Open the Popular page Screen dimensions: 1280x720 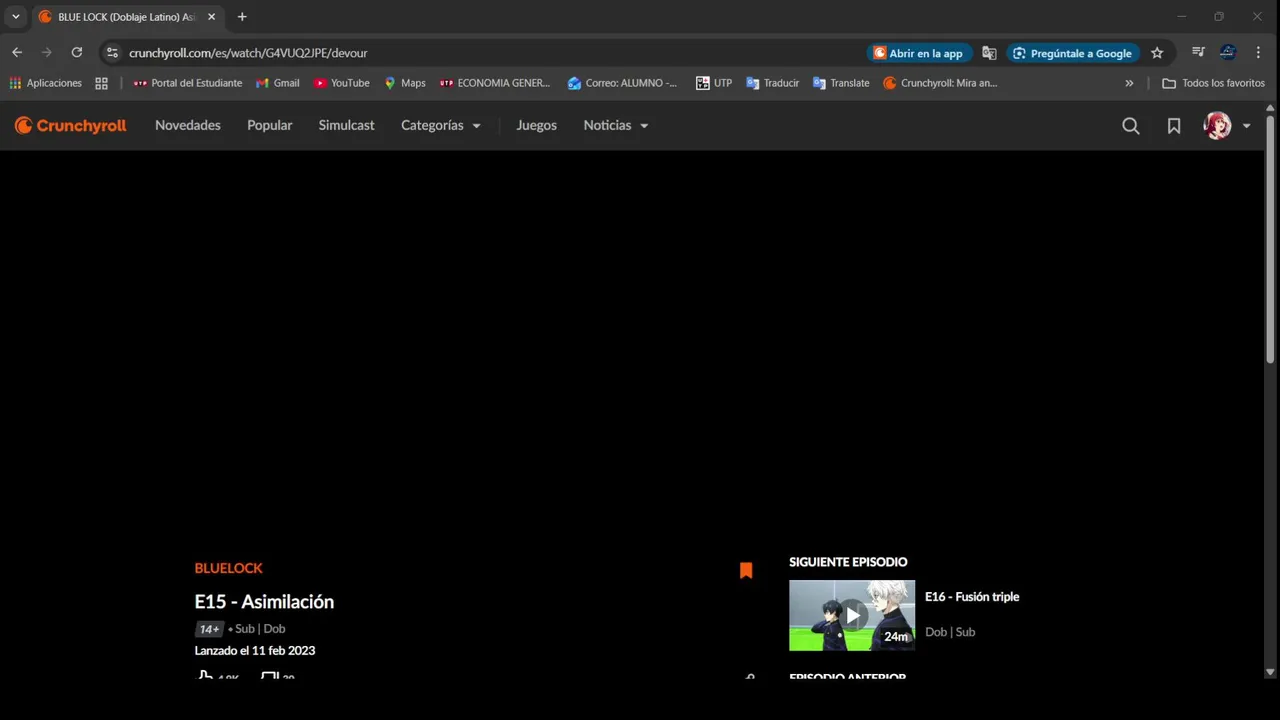[270, 125]
